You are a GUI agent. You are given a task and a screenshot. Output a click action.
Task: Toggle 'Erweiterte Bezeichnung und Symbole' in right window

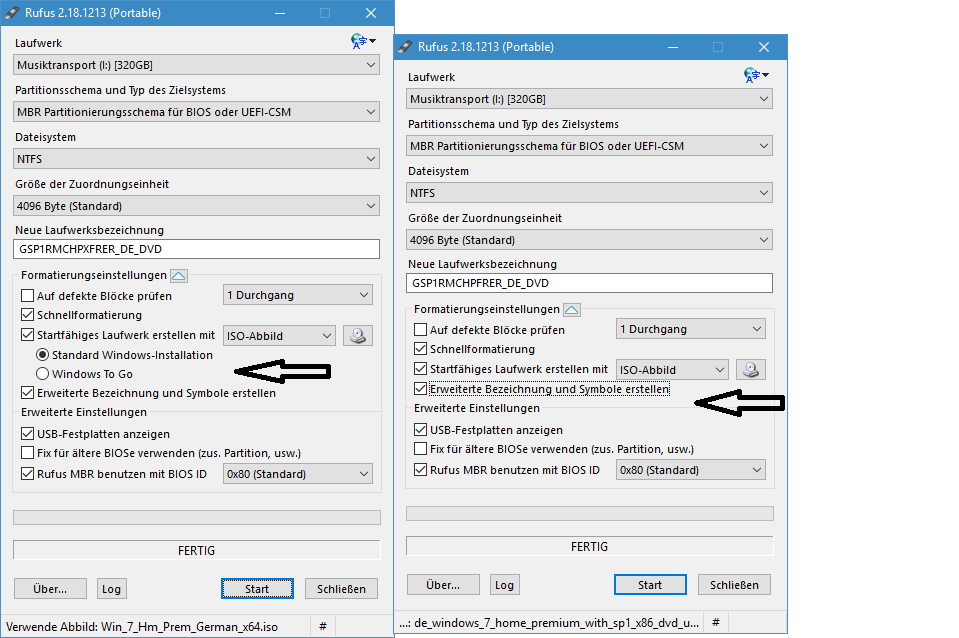420,388
